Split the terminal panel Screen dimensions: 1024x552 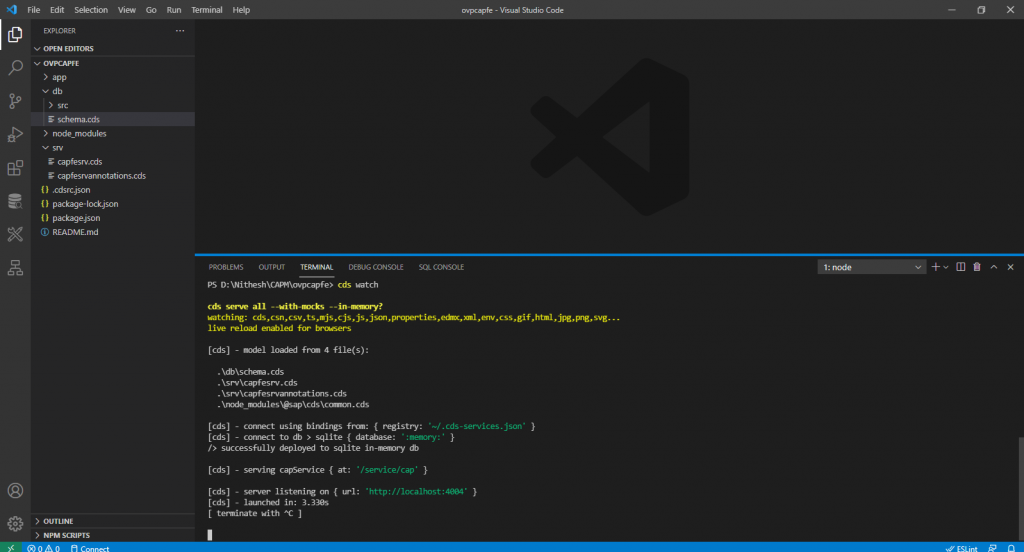[961, 267]
